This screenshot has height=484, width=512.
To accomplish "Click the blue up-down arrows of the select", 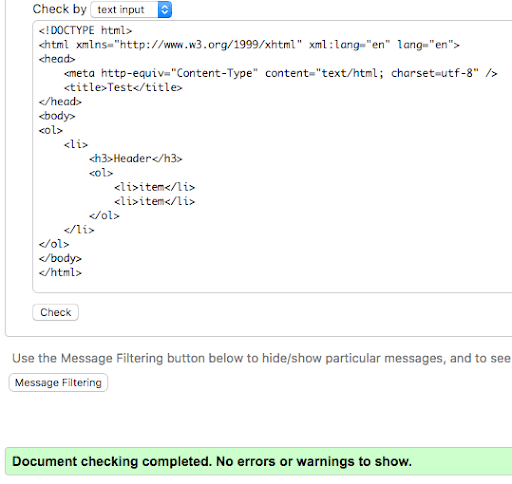I will click(x=165, y=10).
